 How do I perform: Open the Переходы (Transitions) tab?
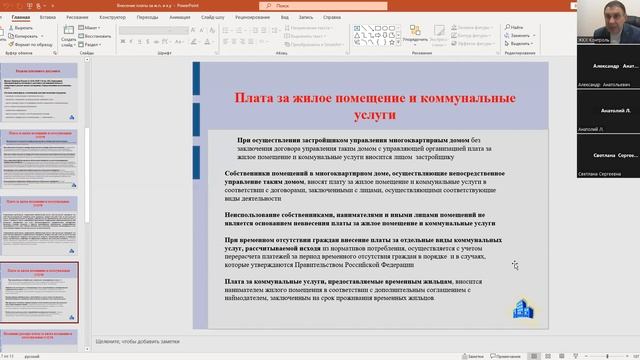click(x=147, y=17)
